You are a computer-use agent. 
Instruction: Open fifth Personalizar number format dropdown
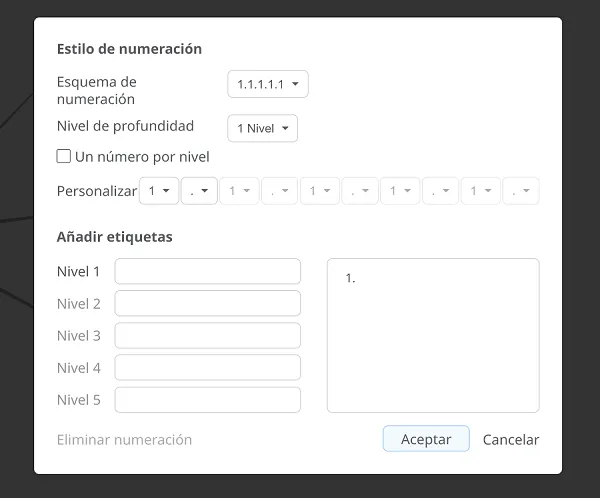coord(481,191)
